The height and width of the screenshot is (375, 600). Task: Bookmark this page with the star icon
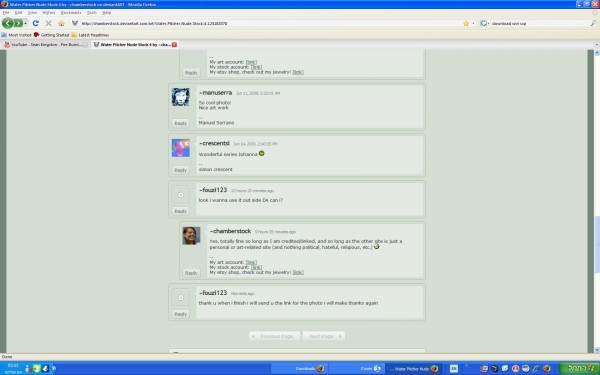click(466, 23)
